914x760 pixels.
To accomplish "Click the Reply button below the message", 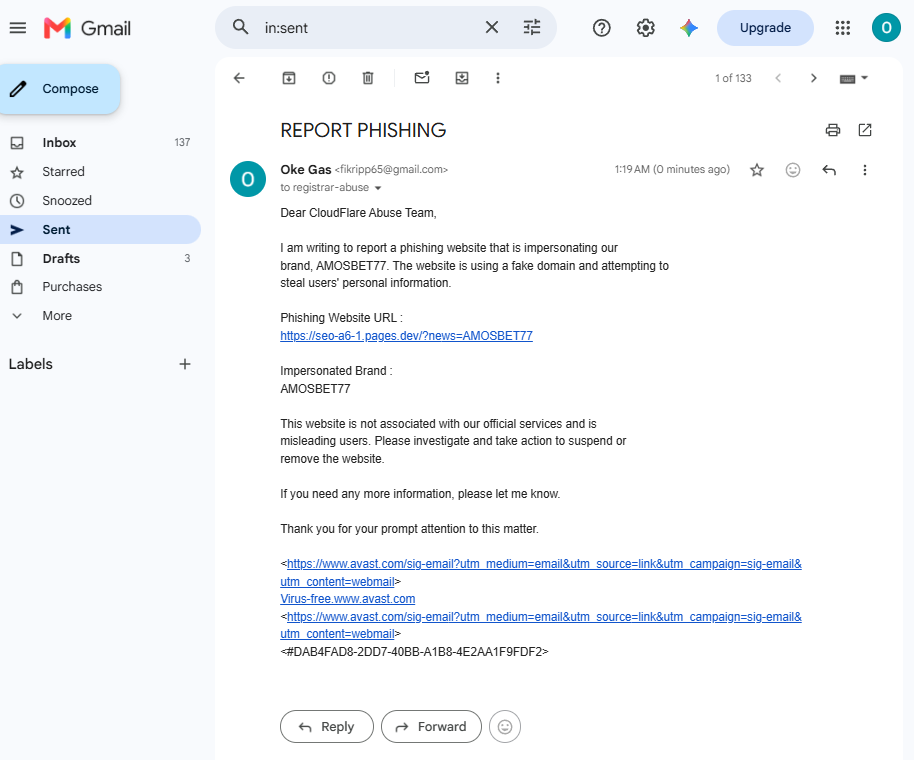I will [326, 726].
